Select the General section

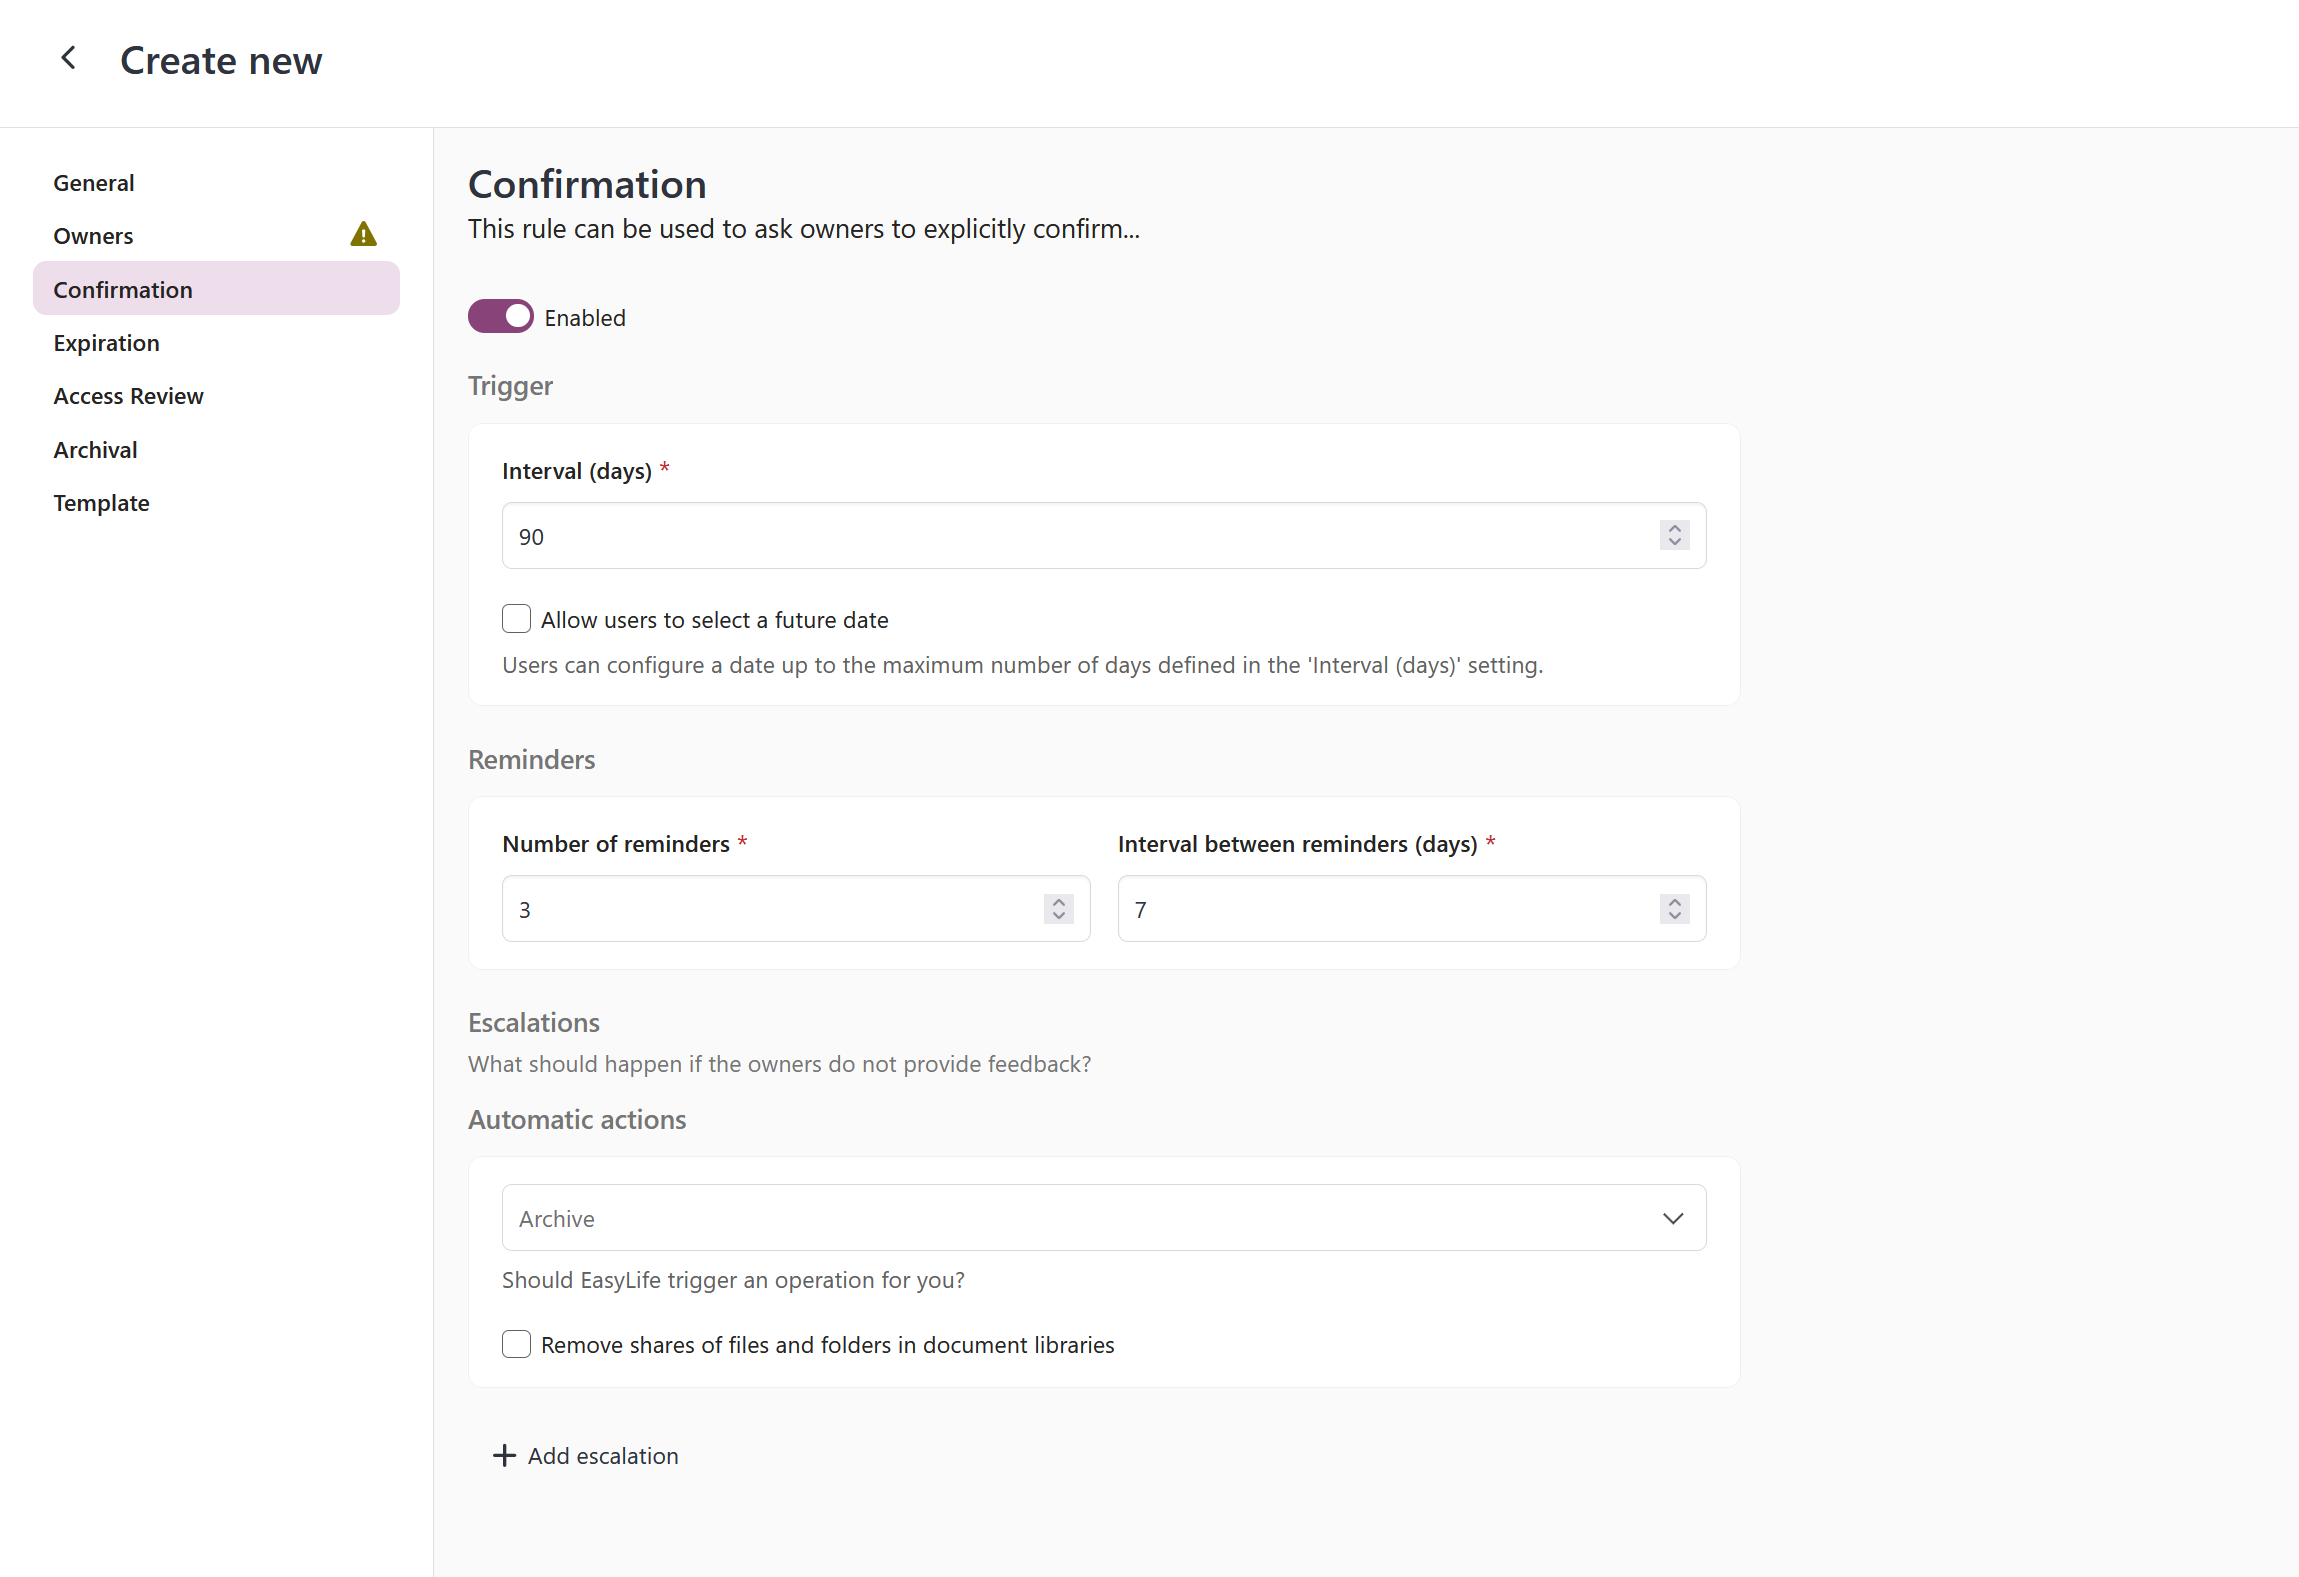94,182
